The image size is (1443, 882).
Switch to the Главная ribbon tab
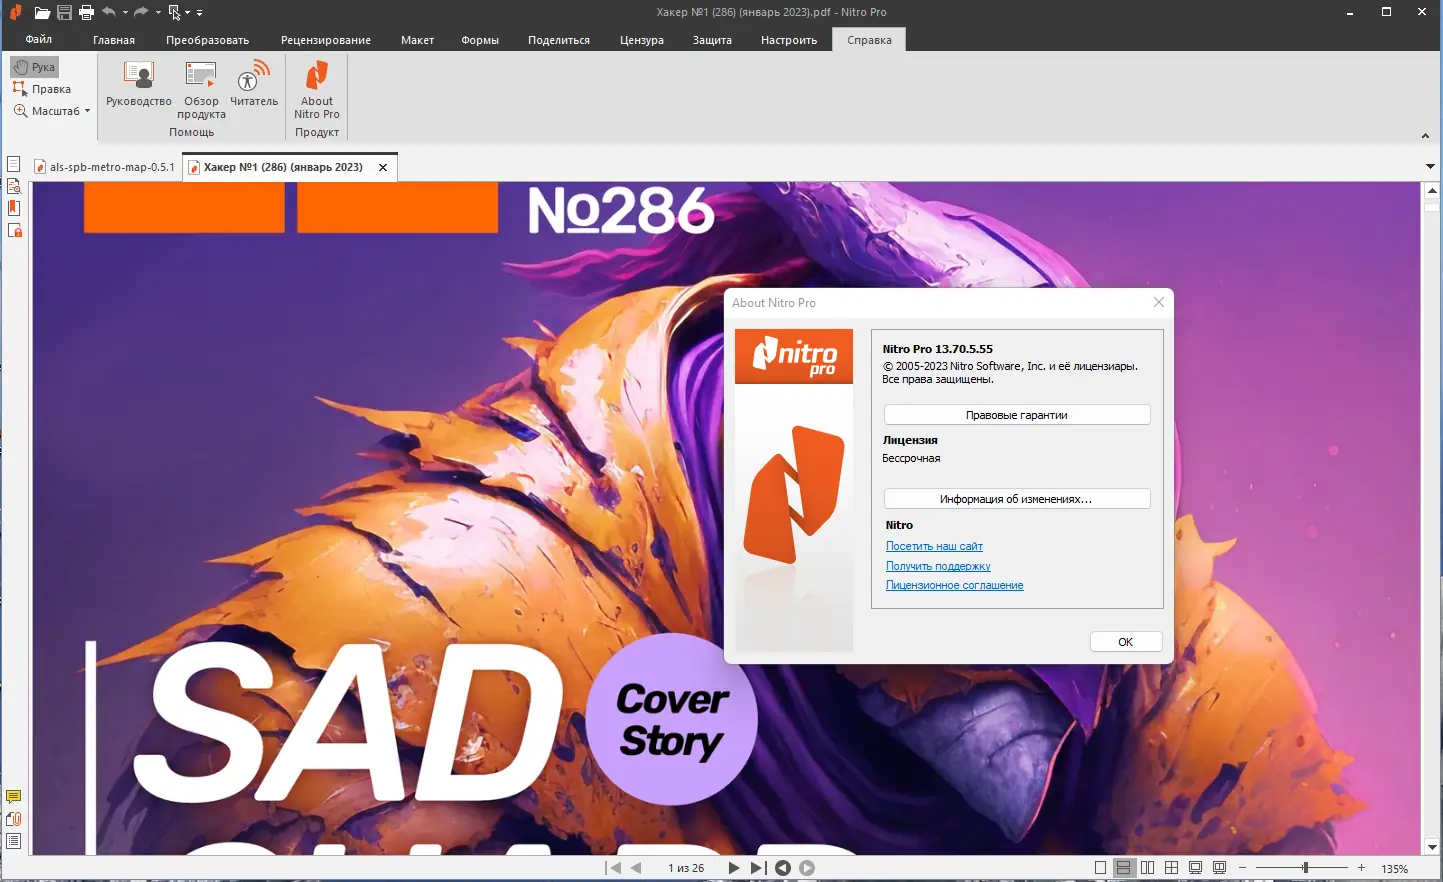114,40
